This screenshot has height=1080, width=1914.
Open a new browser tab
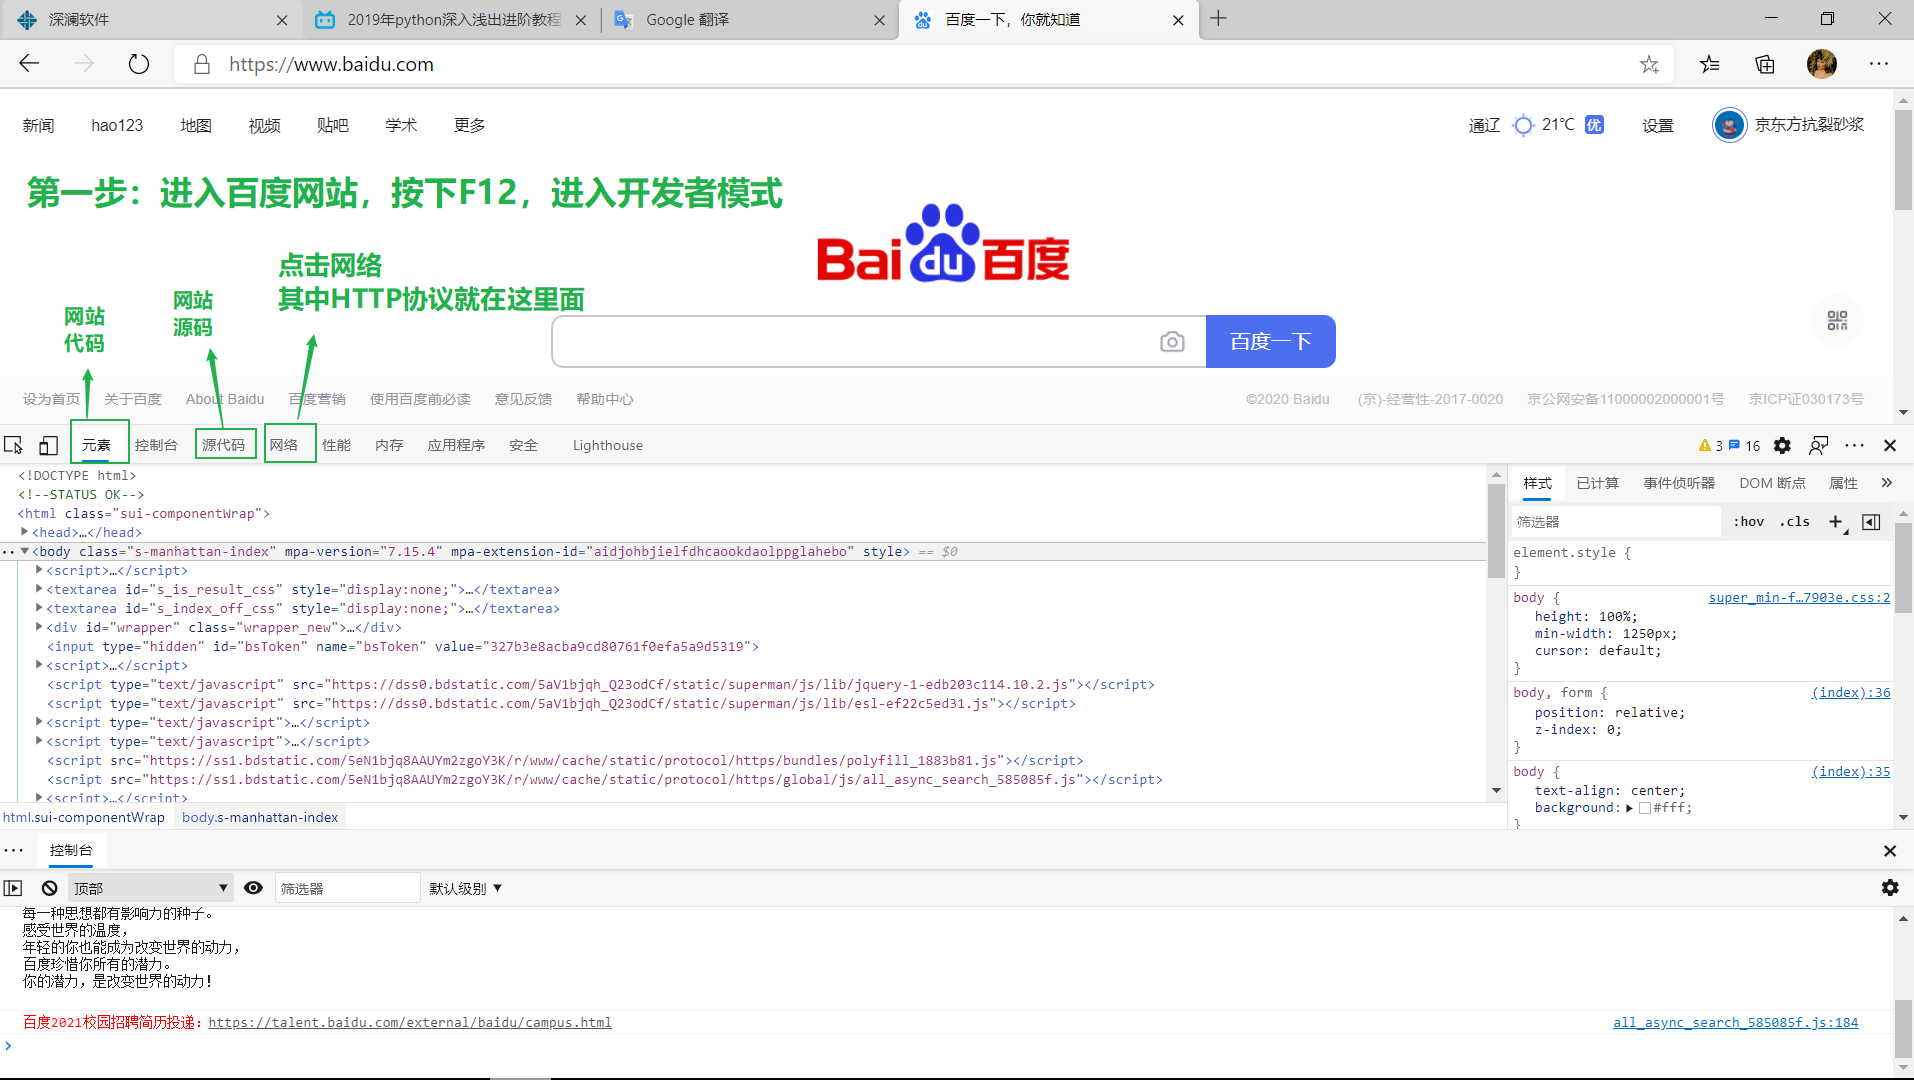[x=1218, y=19]
